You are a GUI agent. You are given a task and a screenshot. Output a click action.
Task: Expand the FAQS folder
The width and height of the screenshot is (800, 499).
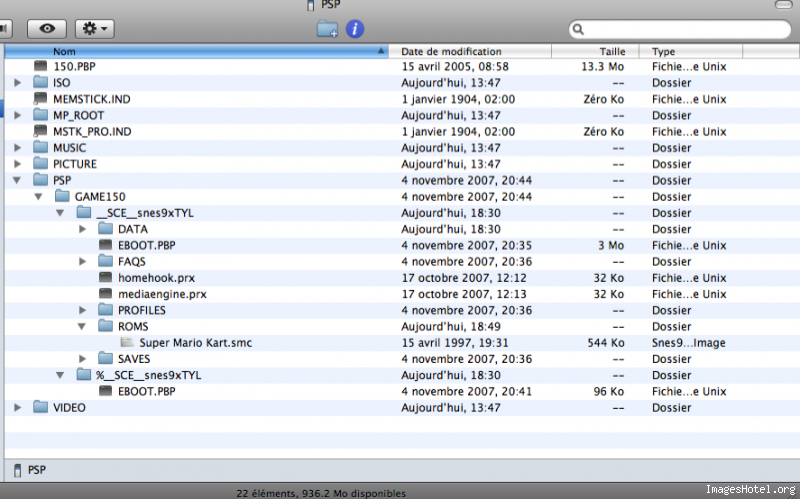pyautogui.click(x=82, y=262)
